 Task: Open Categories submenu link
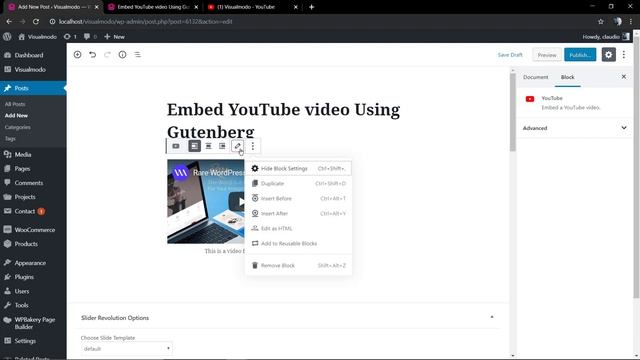click(x=18, y=127)
